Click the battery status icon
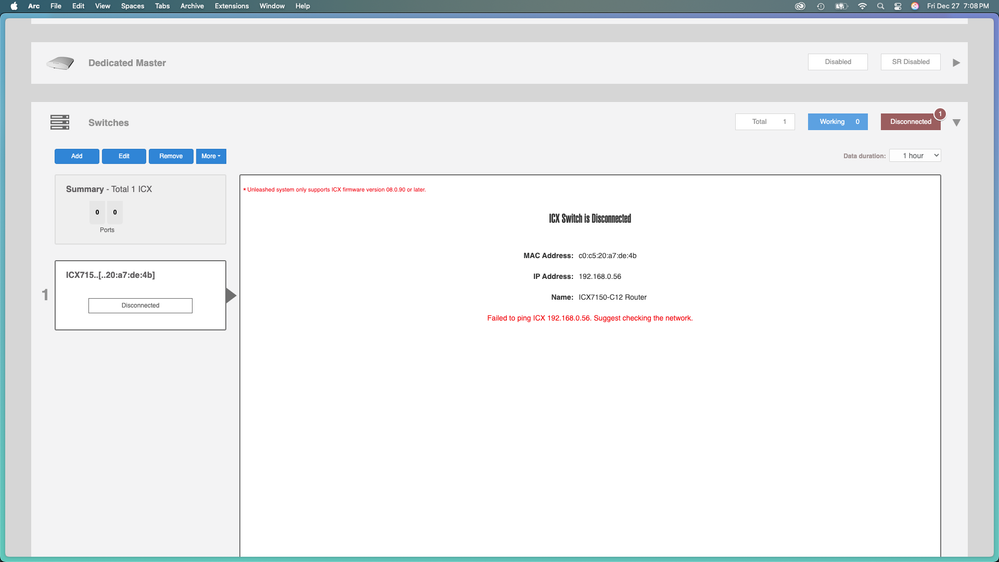This screenshot has height=562, width=999. tap(842, 6)
